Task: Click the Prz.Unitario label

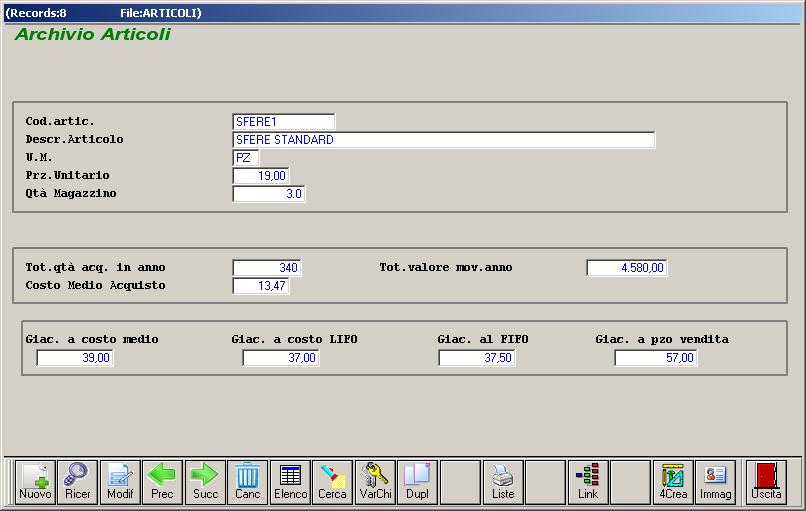Action: [x=67, y=175]
